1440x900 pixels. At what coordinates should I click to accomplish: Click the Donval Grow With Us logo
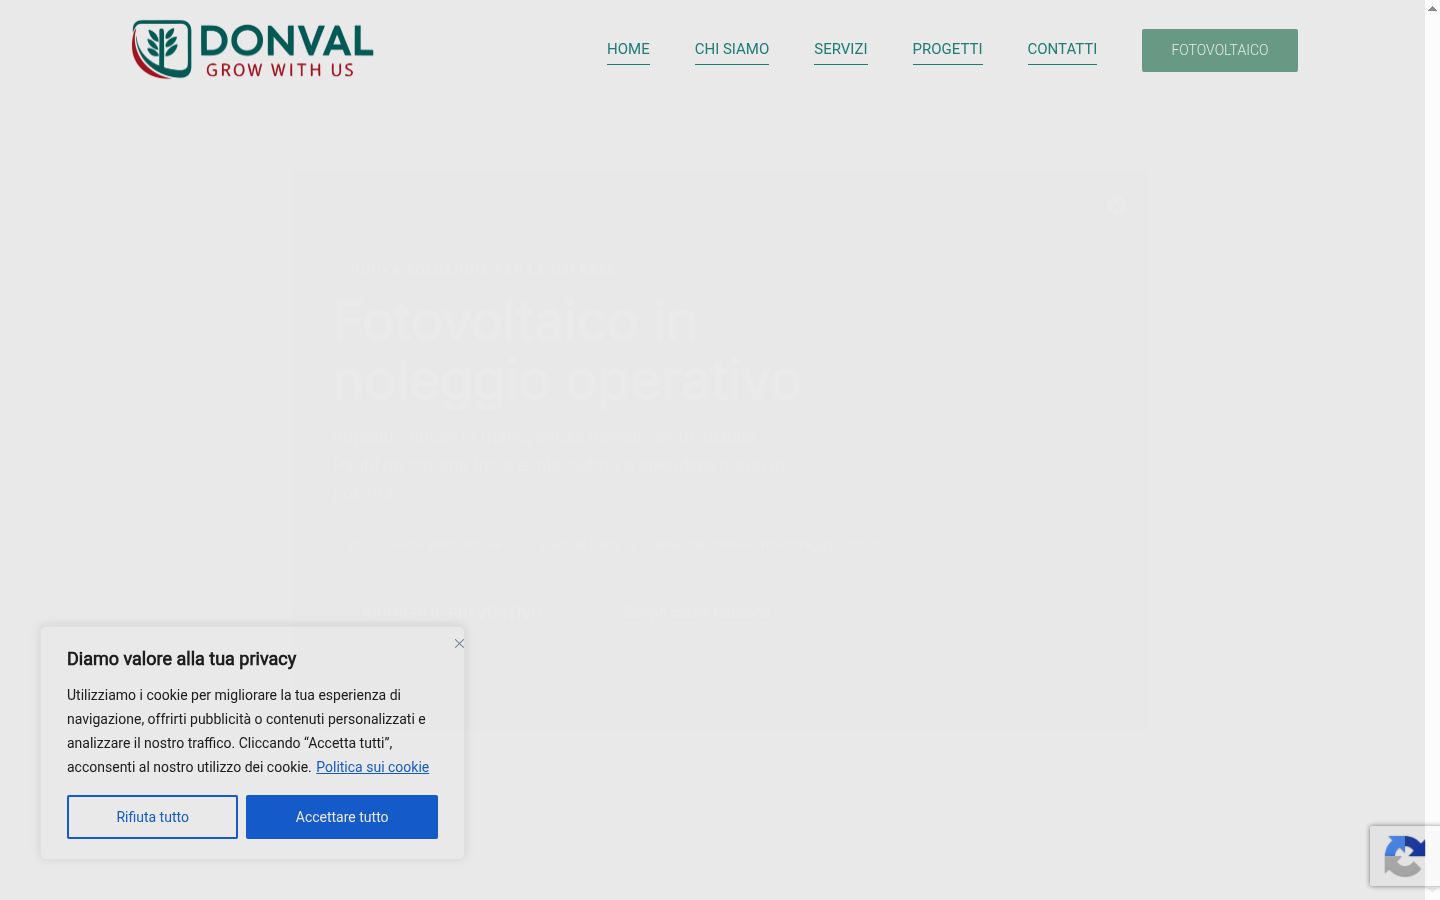253,49
